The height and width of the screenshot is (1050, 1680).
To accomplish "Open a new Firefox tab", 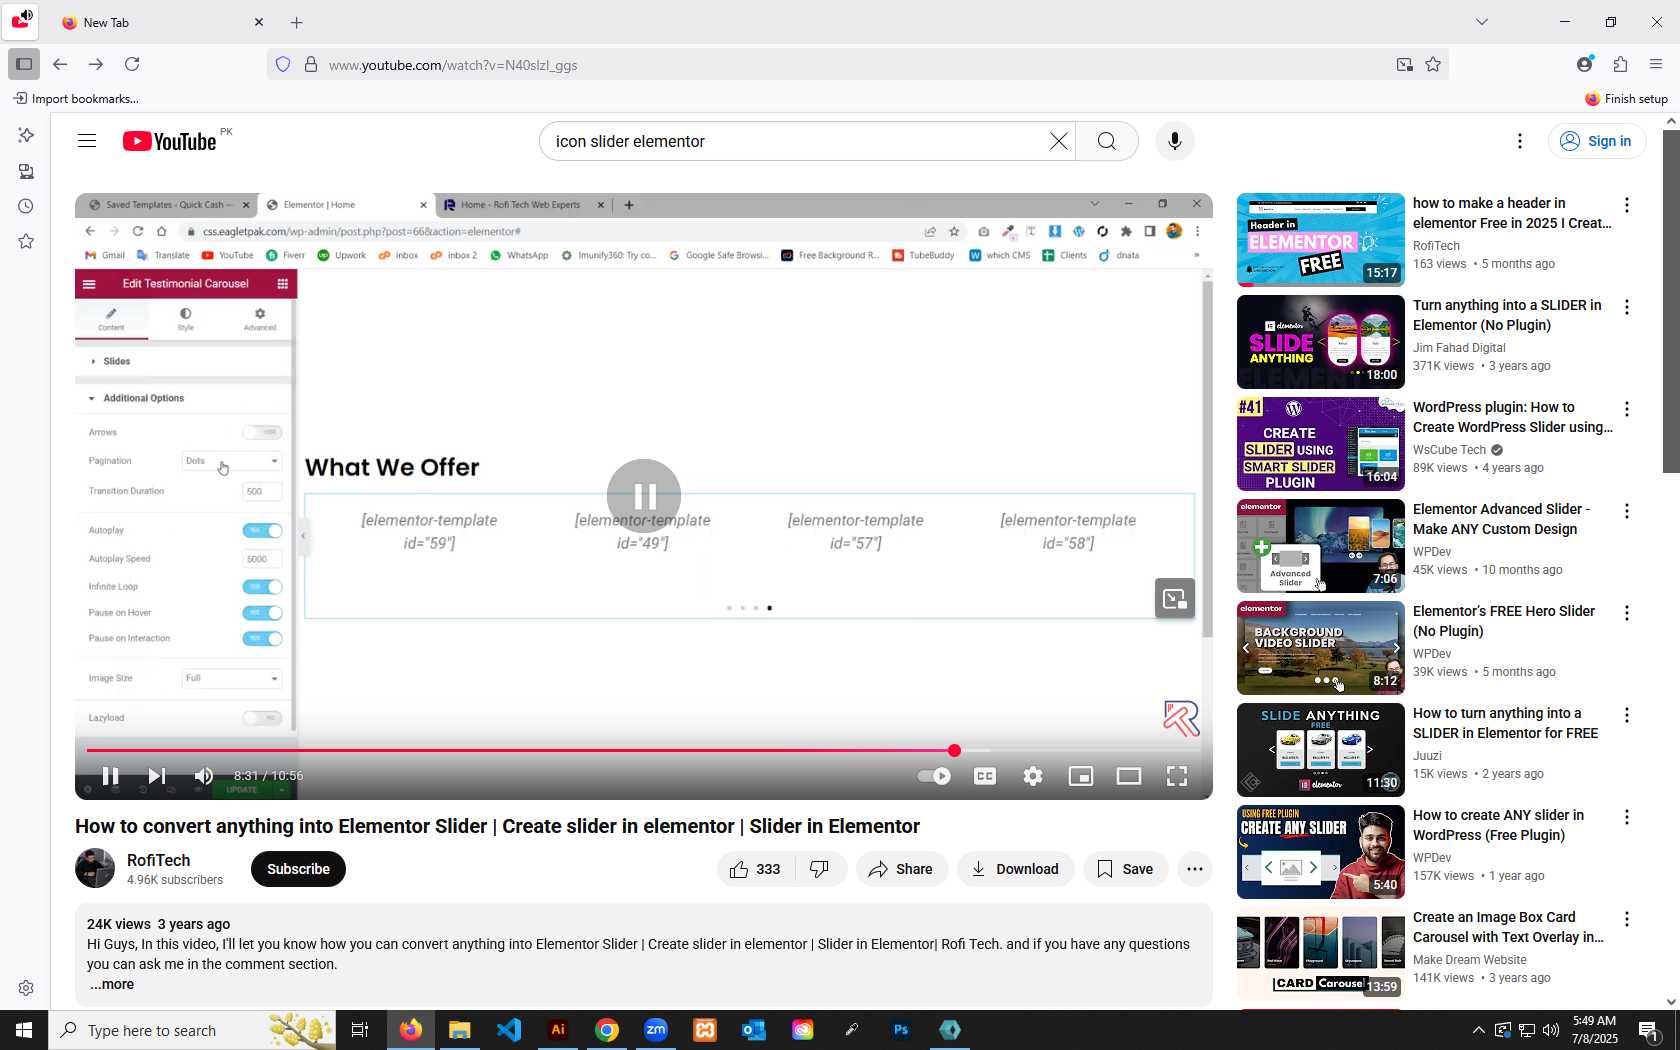I will (x=297, y=22).
